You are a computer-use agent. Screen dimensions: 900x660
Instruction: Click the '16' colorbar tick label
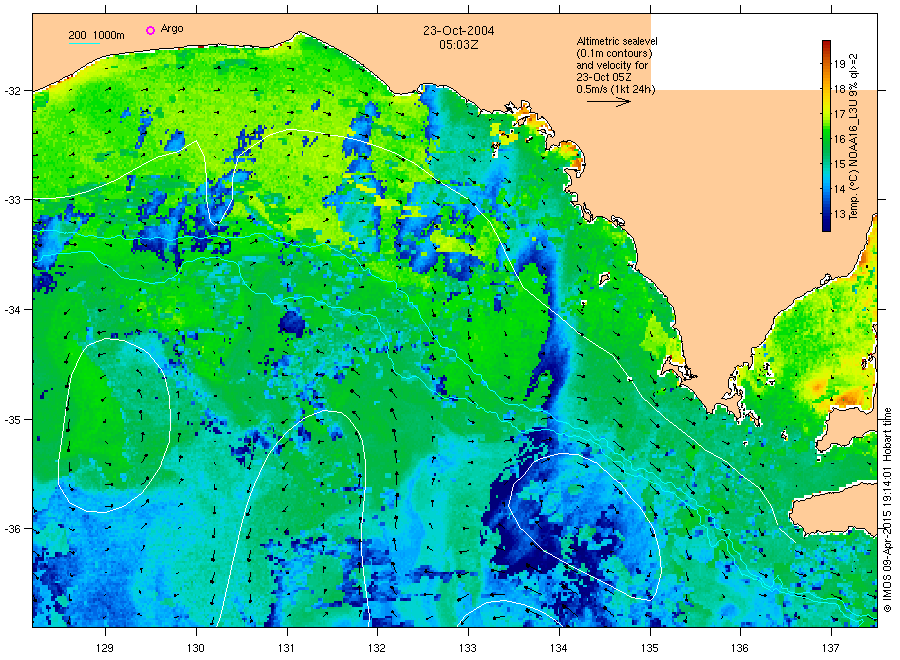tap(840, 139)
